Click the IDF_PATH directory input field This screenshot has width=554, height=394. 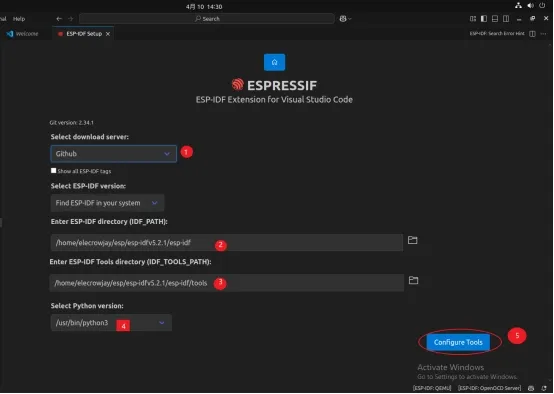(x=226, y=243)
